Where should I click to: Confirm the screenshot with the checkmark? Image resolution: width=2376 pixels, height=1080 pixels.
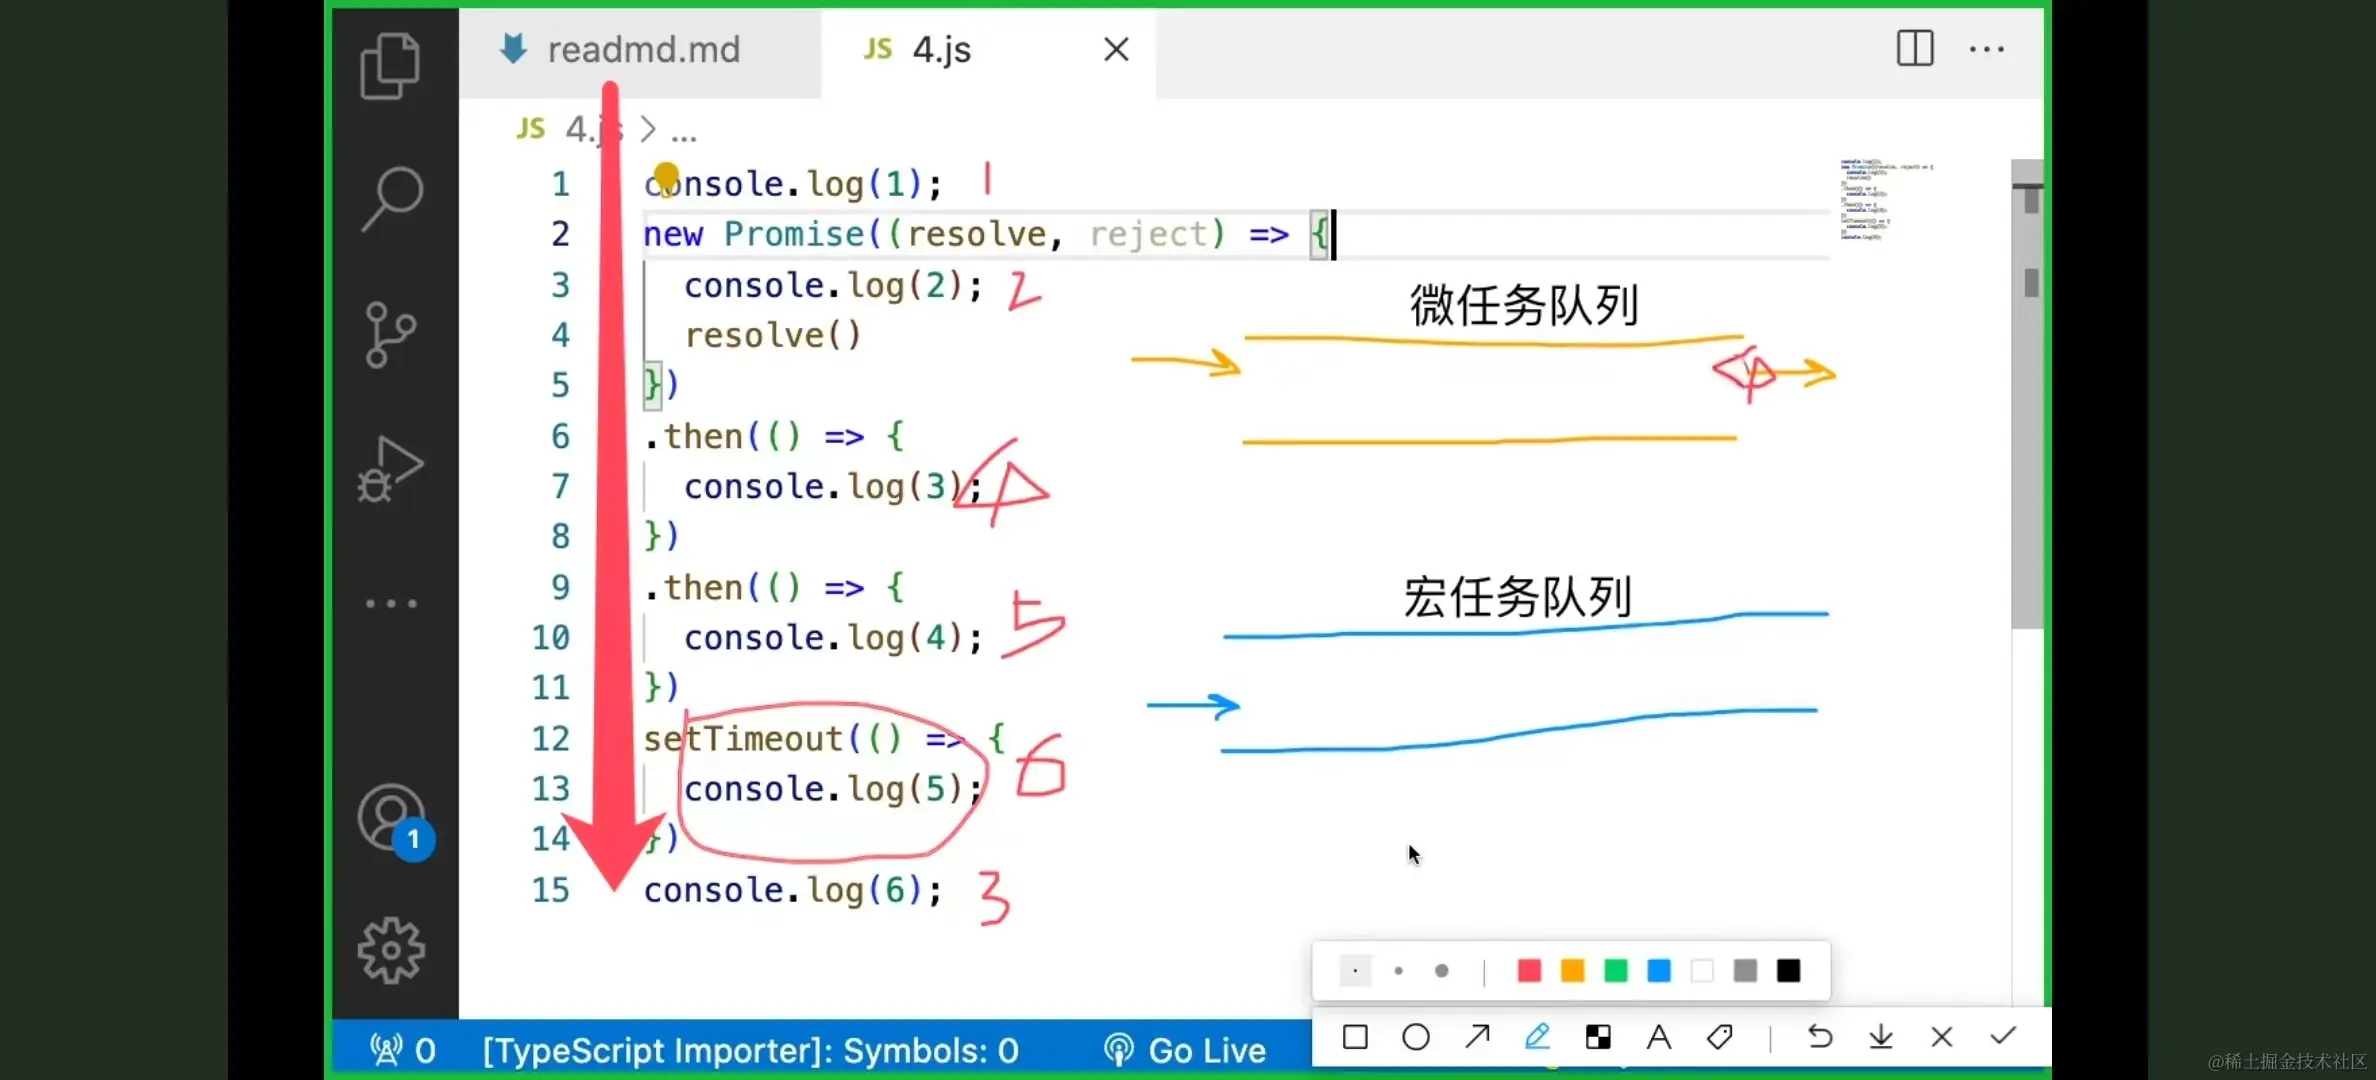point(2003,1037)
